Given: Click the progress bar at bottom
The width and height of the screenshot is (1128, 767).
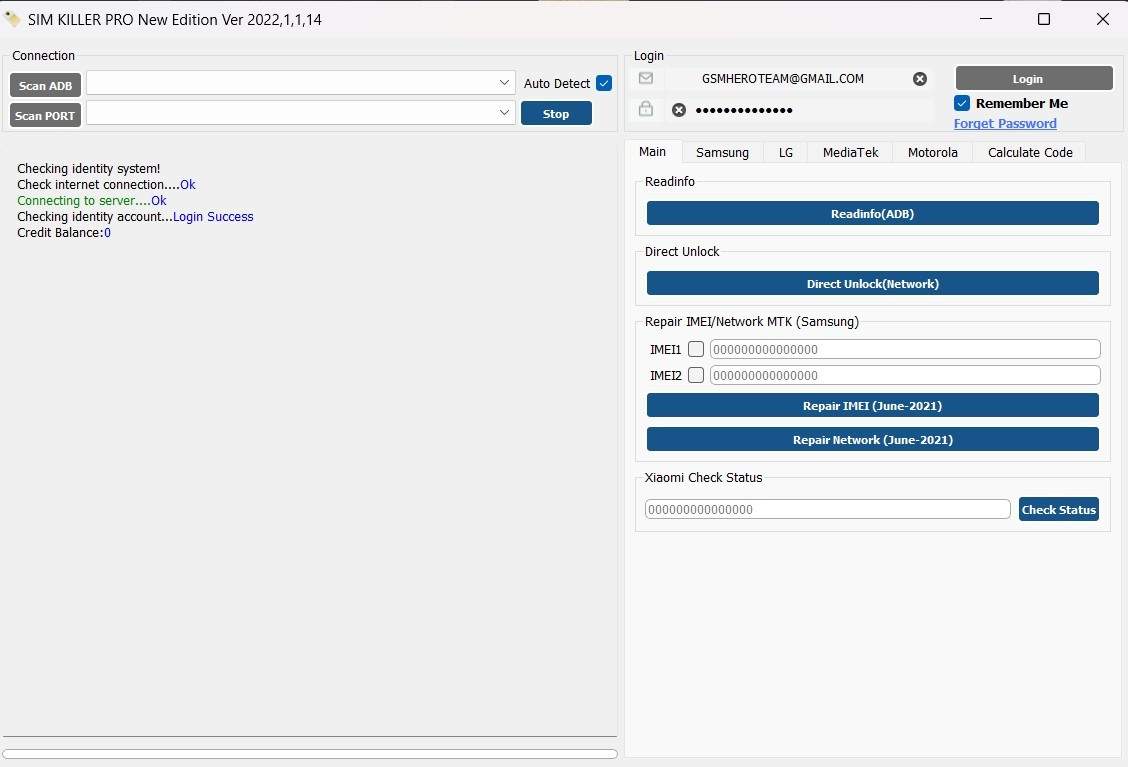Looking at the screenshot, I should coord(310,754).
